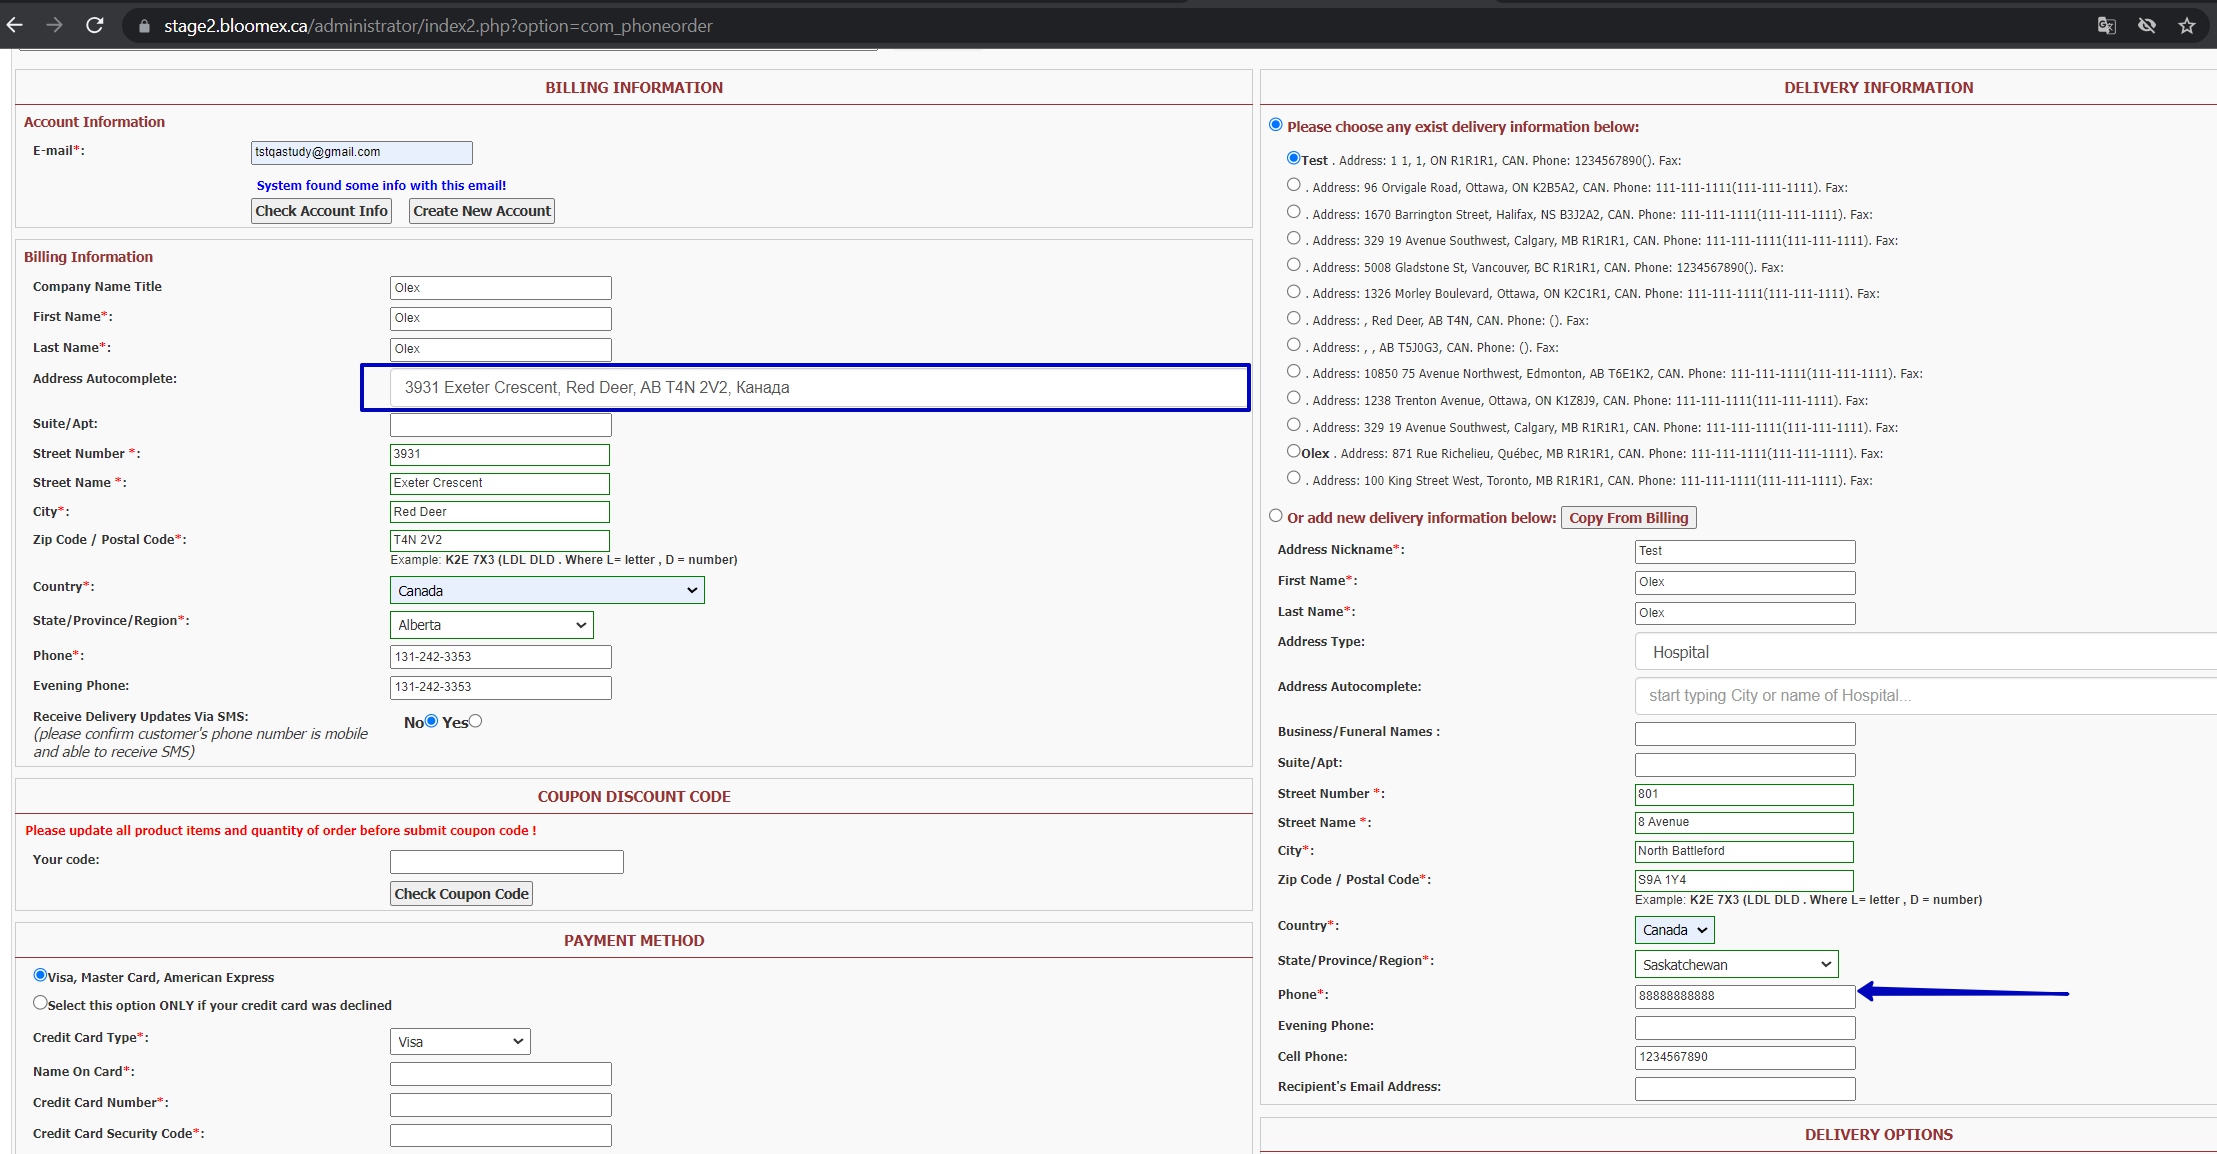The height and width of the screenshot is (1154, 2217).
Task: Click the browser forward arrow icon
Action: click(54, 25)
